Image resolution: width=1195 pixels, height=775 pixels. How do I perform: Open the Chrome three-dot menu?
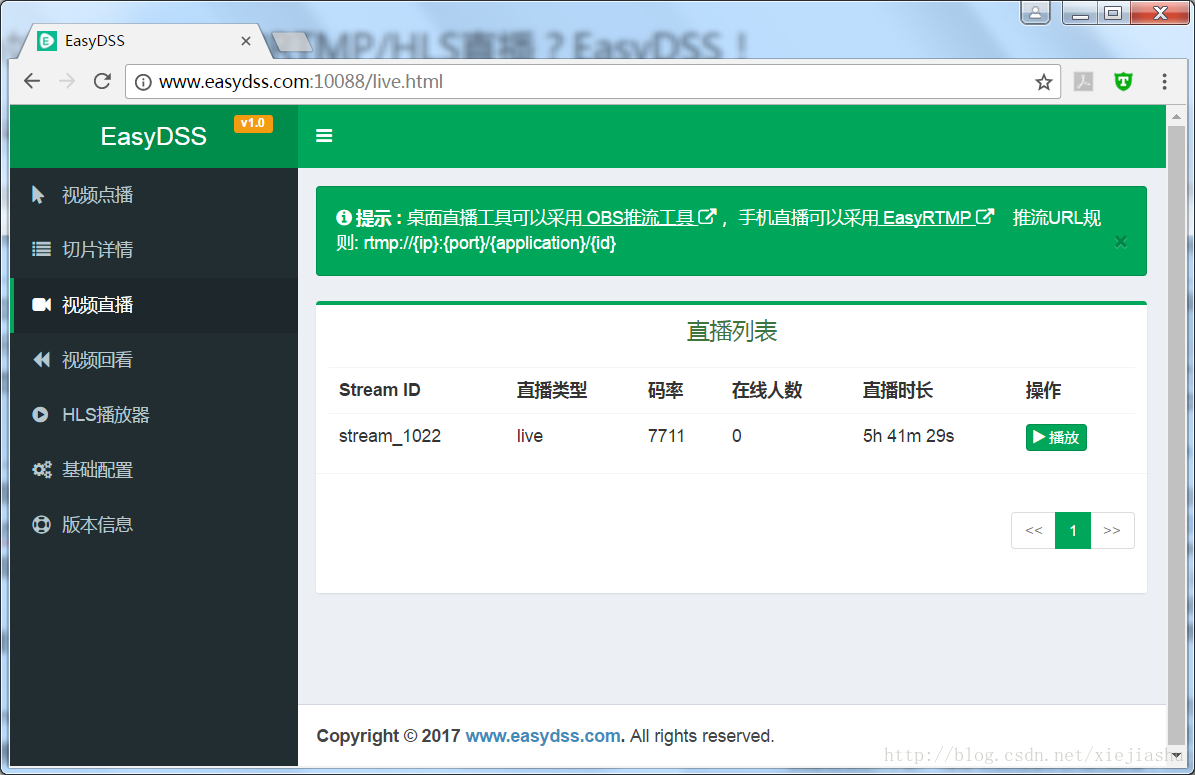(x=1165, y=82)
